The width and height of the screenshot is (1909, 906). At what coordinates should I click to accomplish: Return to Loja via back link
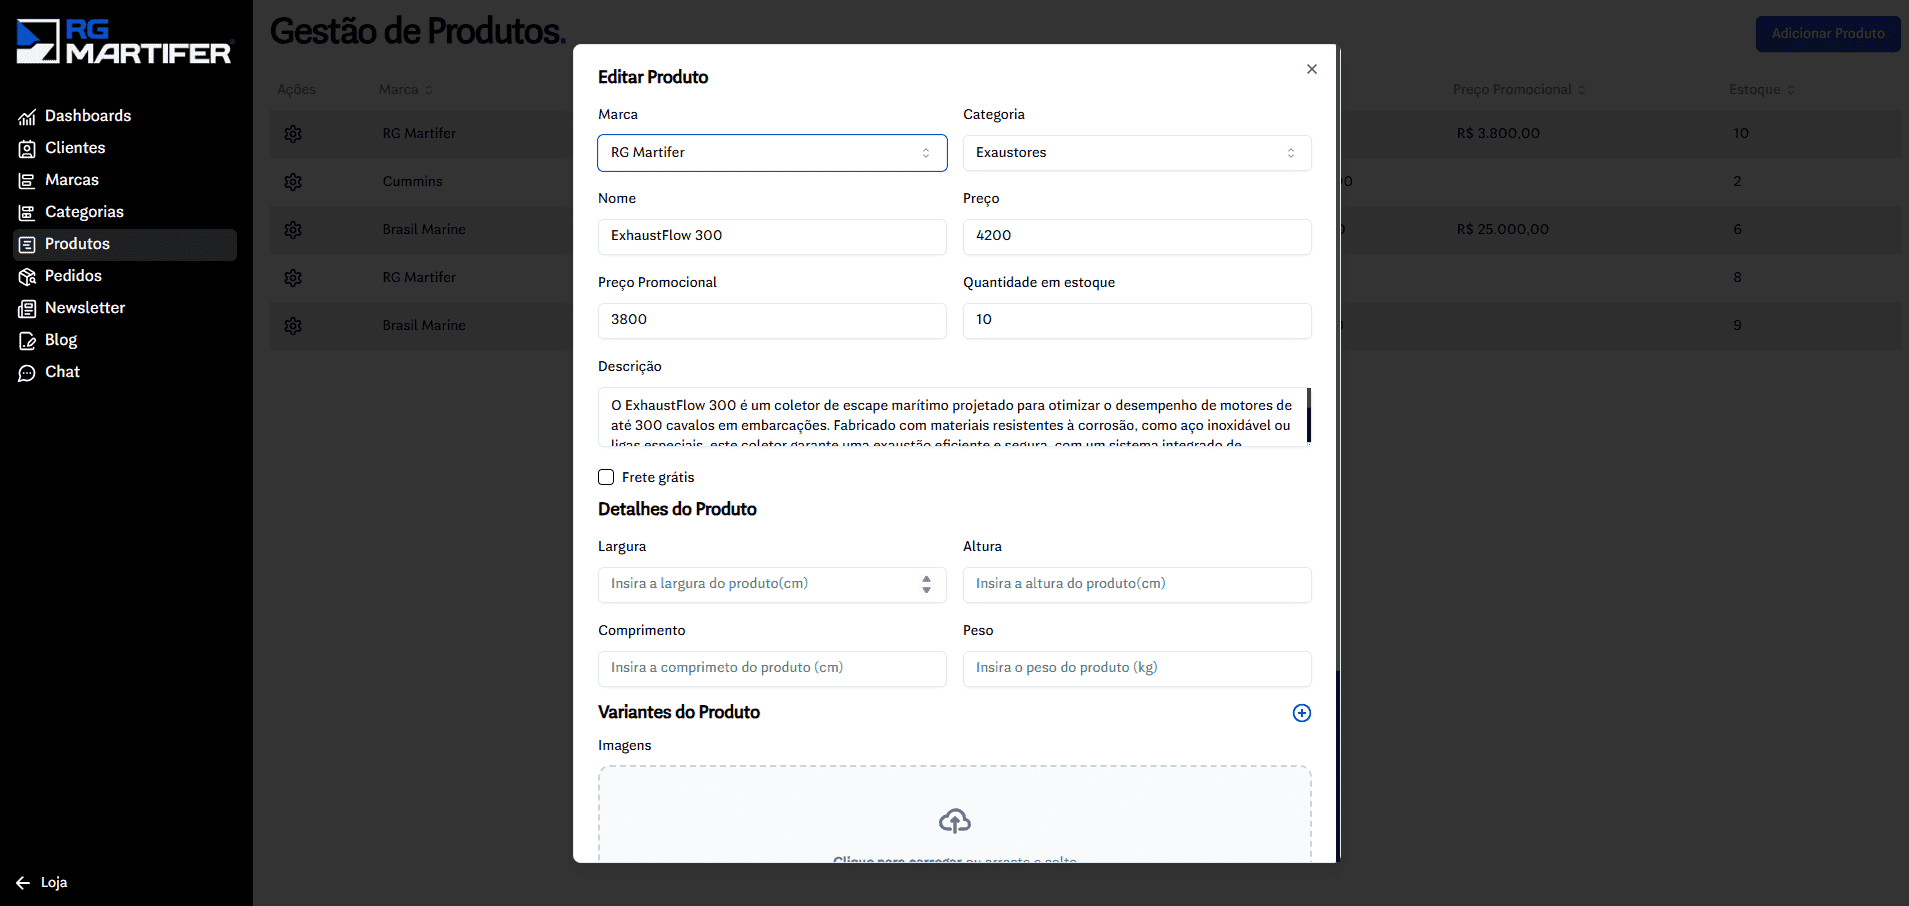pos(43,882)
